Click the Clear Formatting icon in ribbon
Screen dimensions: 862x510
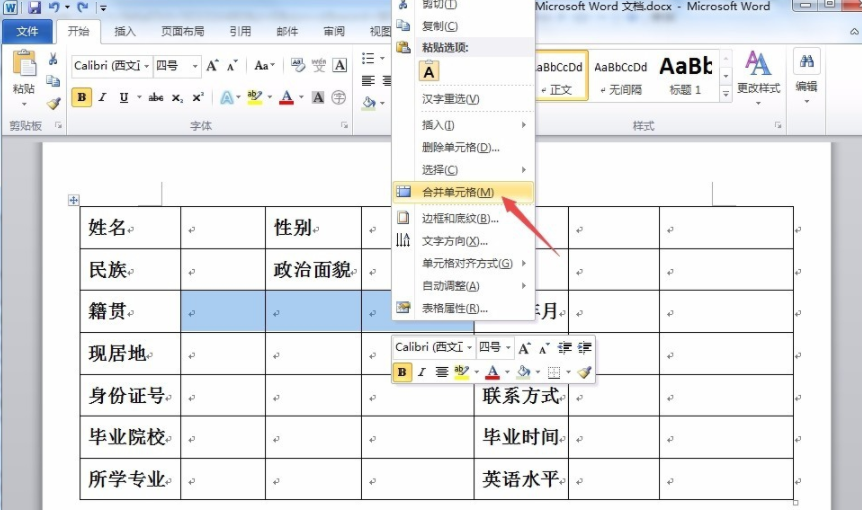coord(297,65)
